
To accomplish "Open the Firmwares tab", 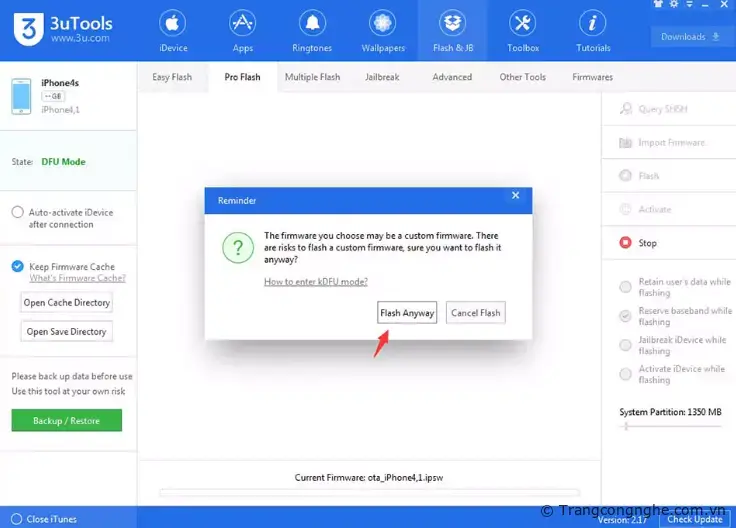I will pos(592,77).
